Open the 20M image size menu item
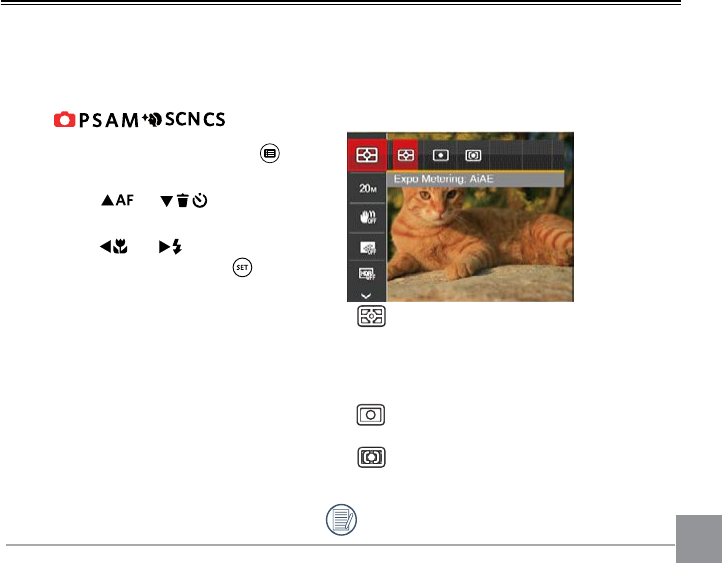 pyautogui.click(x=367, y=188)
